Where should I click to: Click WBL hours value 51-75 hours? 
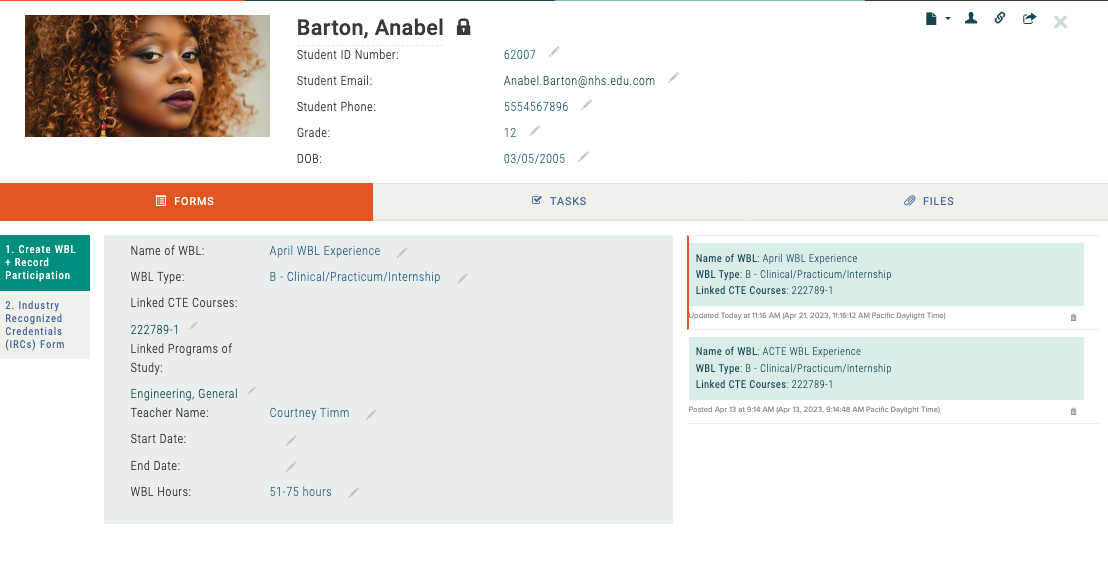(x=300, y=492)
